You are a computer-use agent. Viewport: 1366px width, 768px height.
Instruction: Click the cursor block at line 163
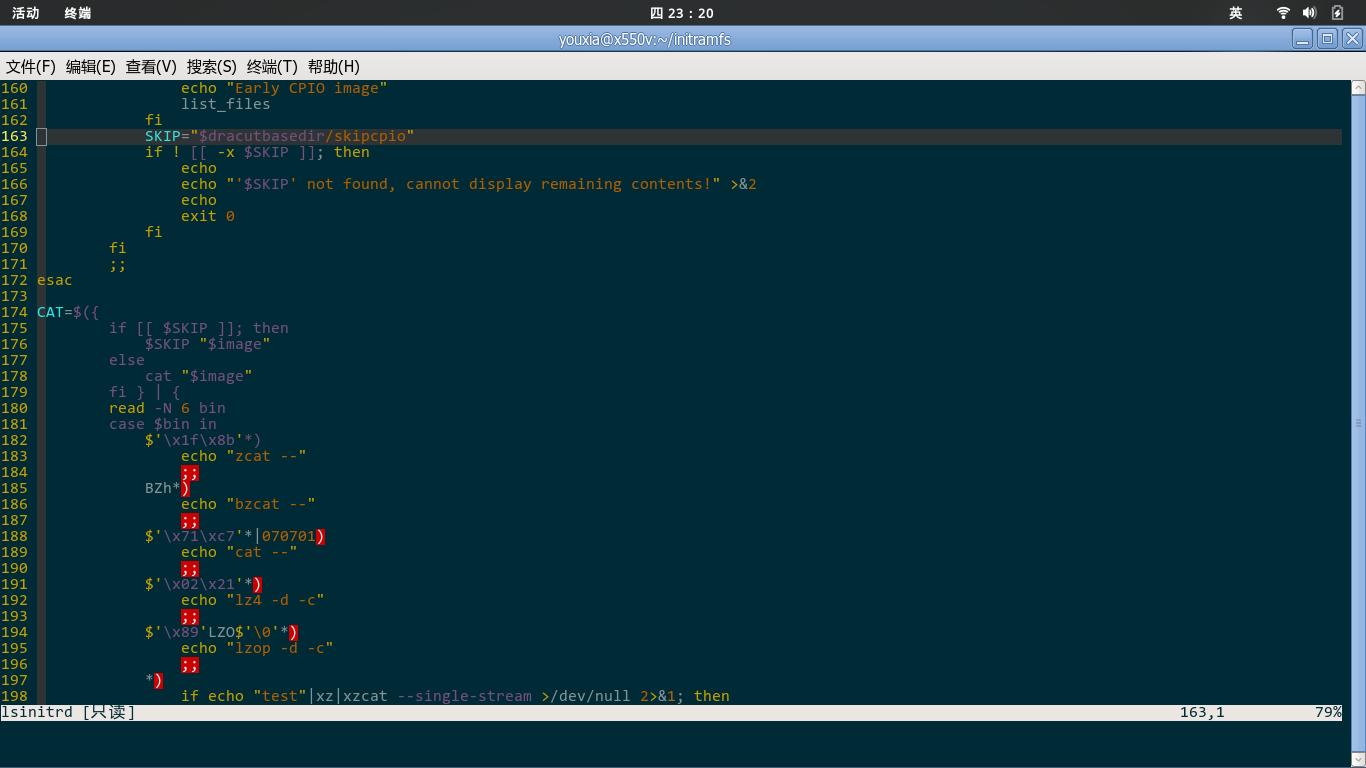pos(41,136)
